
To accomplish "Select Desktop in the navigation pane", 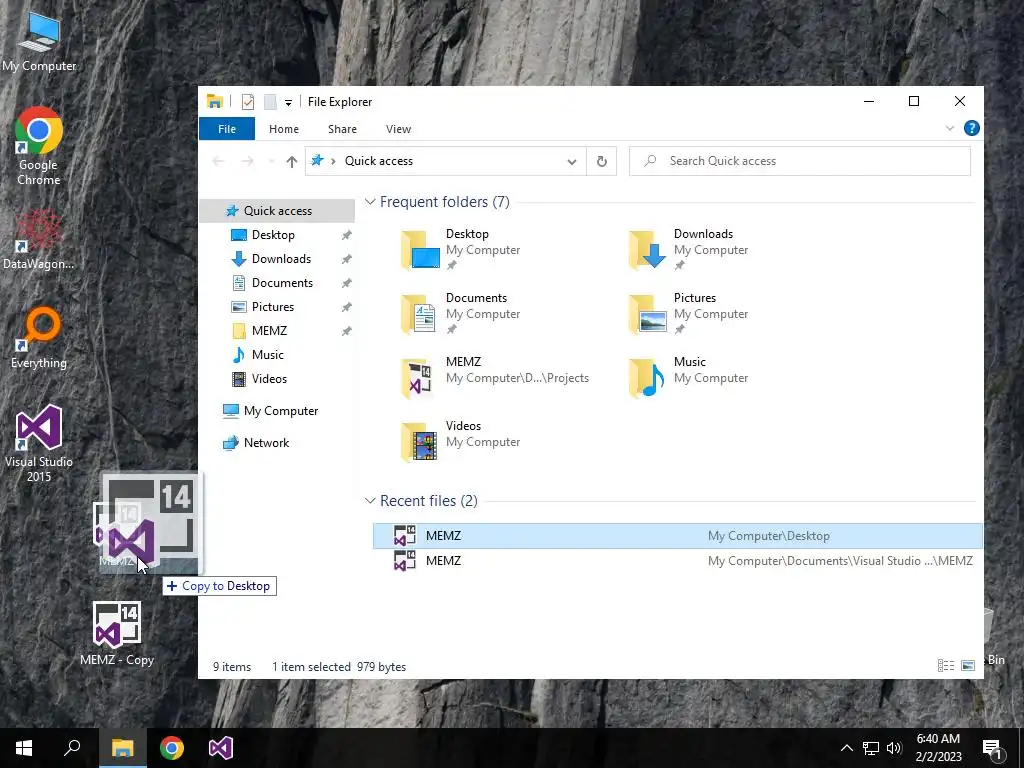I will click(x=273, y=234).
